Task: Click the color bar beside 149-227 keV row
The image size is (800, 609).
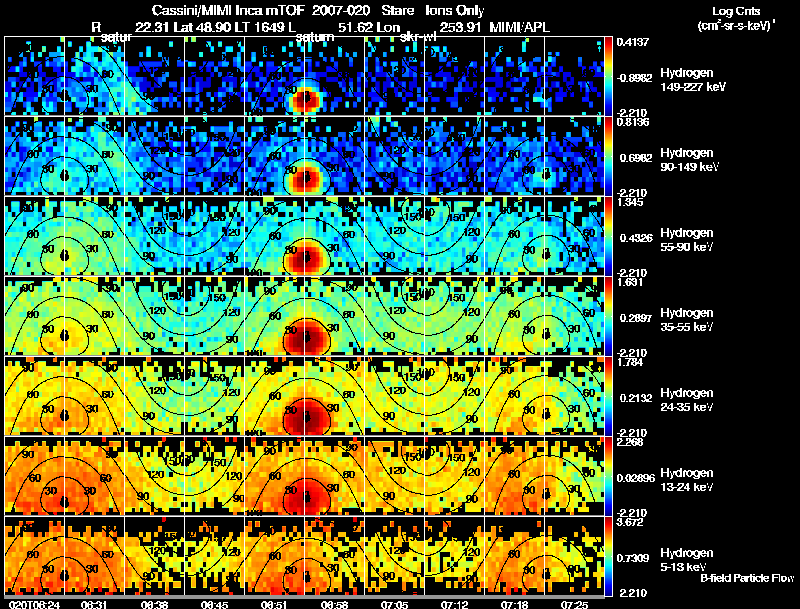Action: click(x=608, y=76)
